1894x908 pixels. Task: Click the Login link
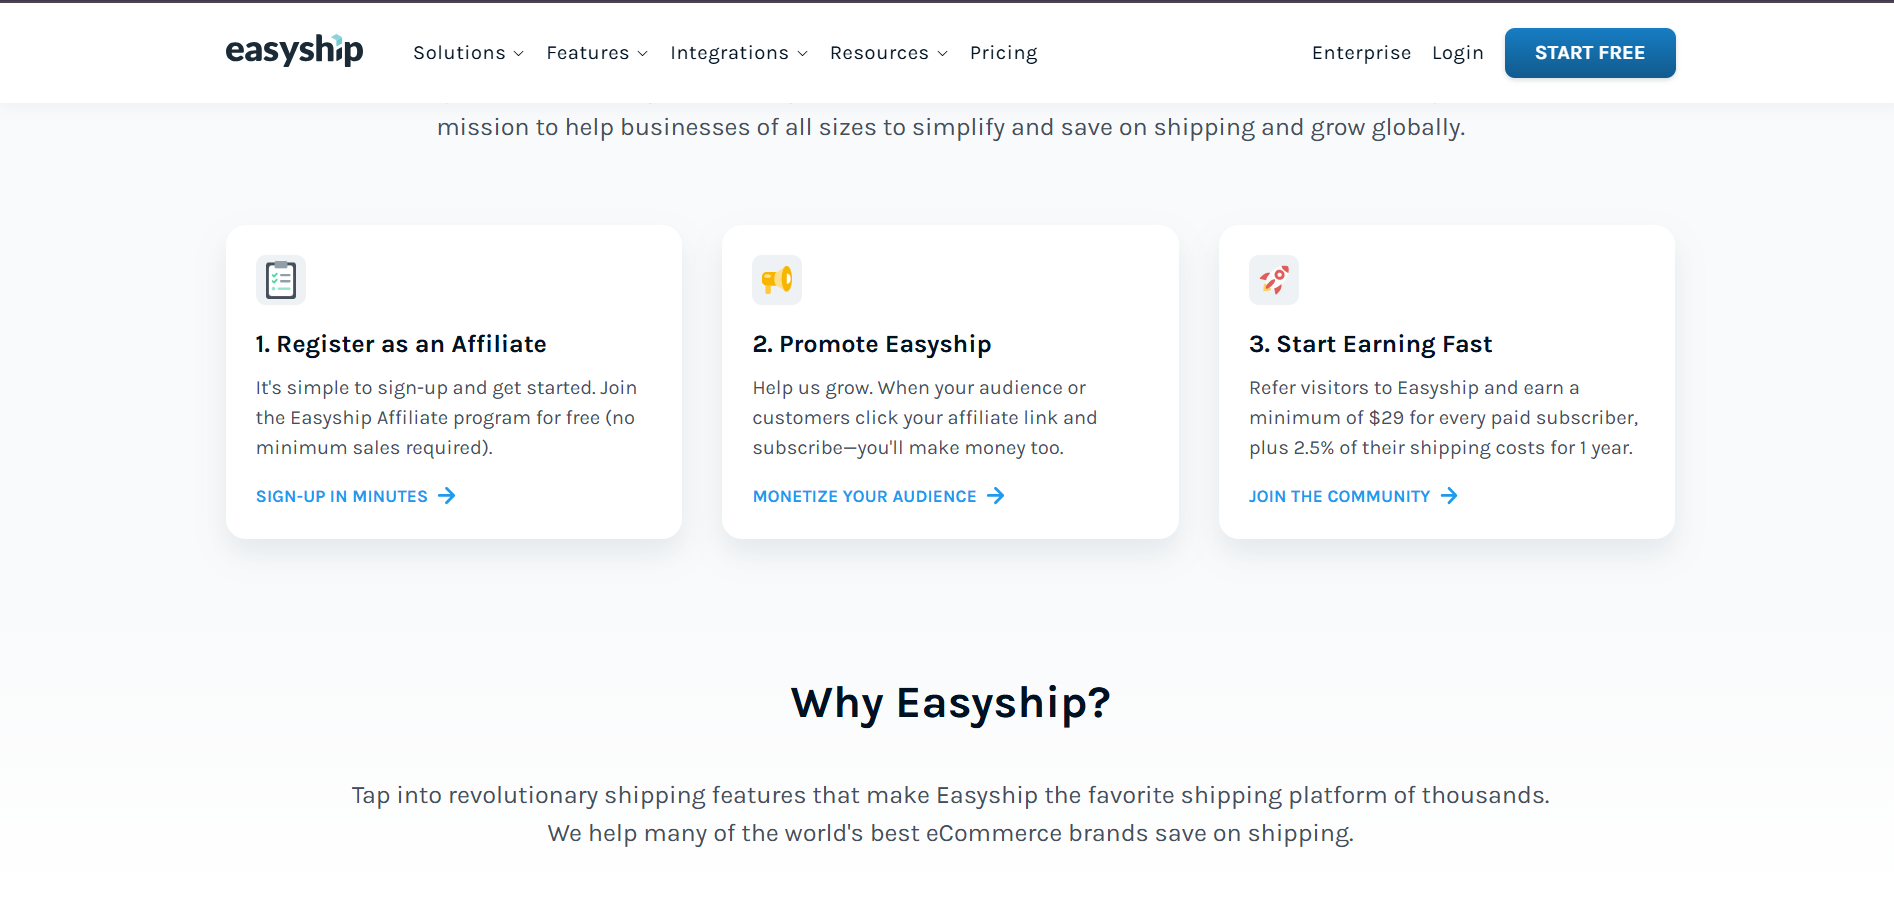click(x=1457, y=53)
